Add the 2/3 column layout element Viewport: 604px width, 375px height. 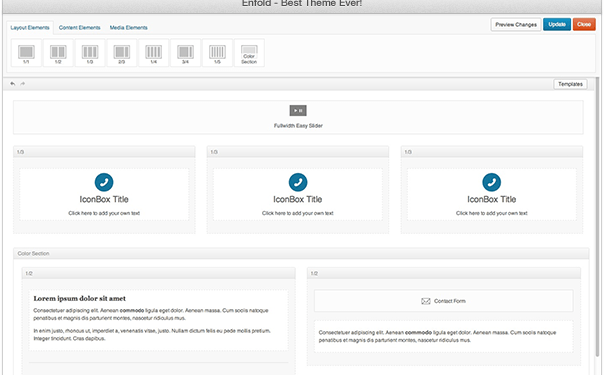pos(122,53)
